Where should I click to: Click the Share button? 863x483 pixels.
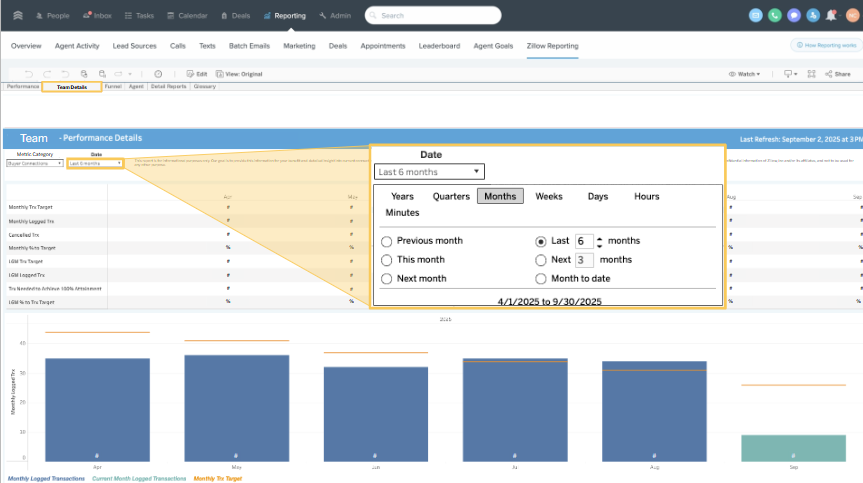(838, 74)
